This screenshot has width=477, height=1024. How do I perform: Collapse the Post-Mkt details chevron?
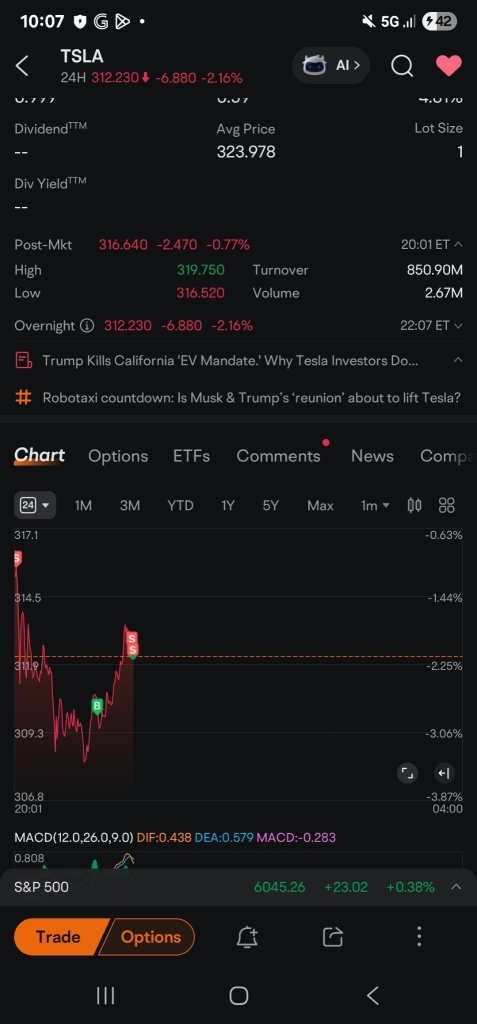click(458, 244)
